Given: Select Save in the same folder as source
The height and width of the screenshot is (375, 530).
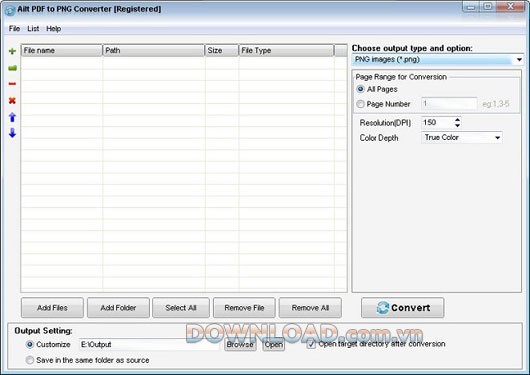Looking at the screenshot, I should (x=30, y=360).
